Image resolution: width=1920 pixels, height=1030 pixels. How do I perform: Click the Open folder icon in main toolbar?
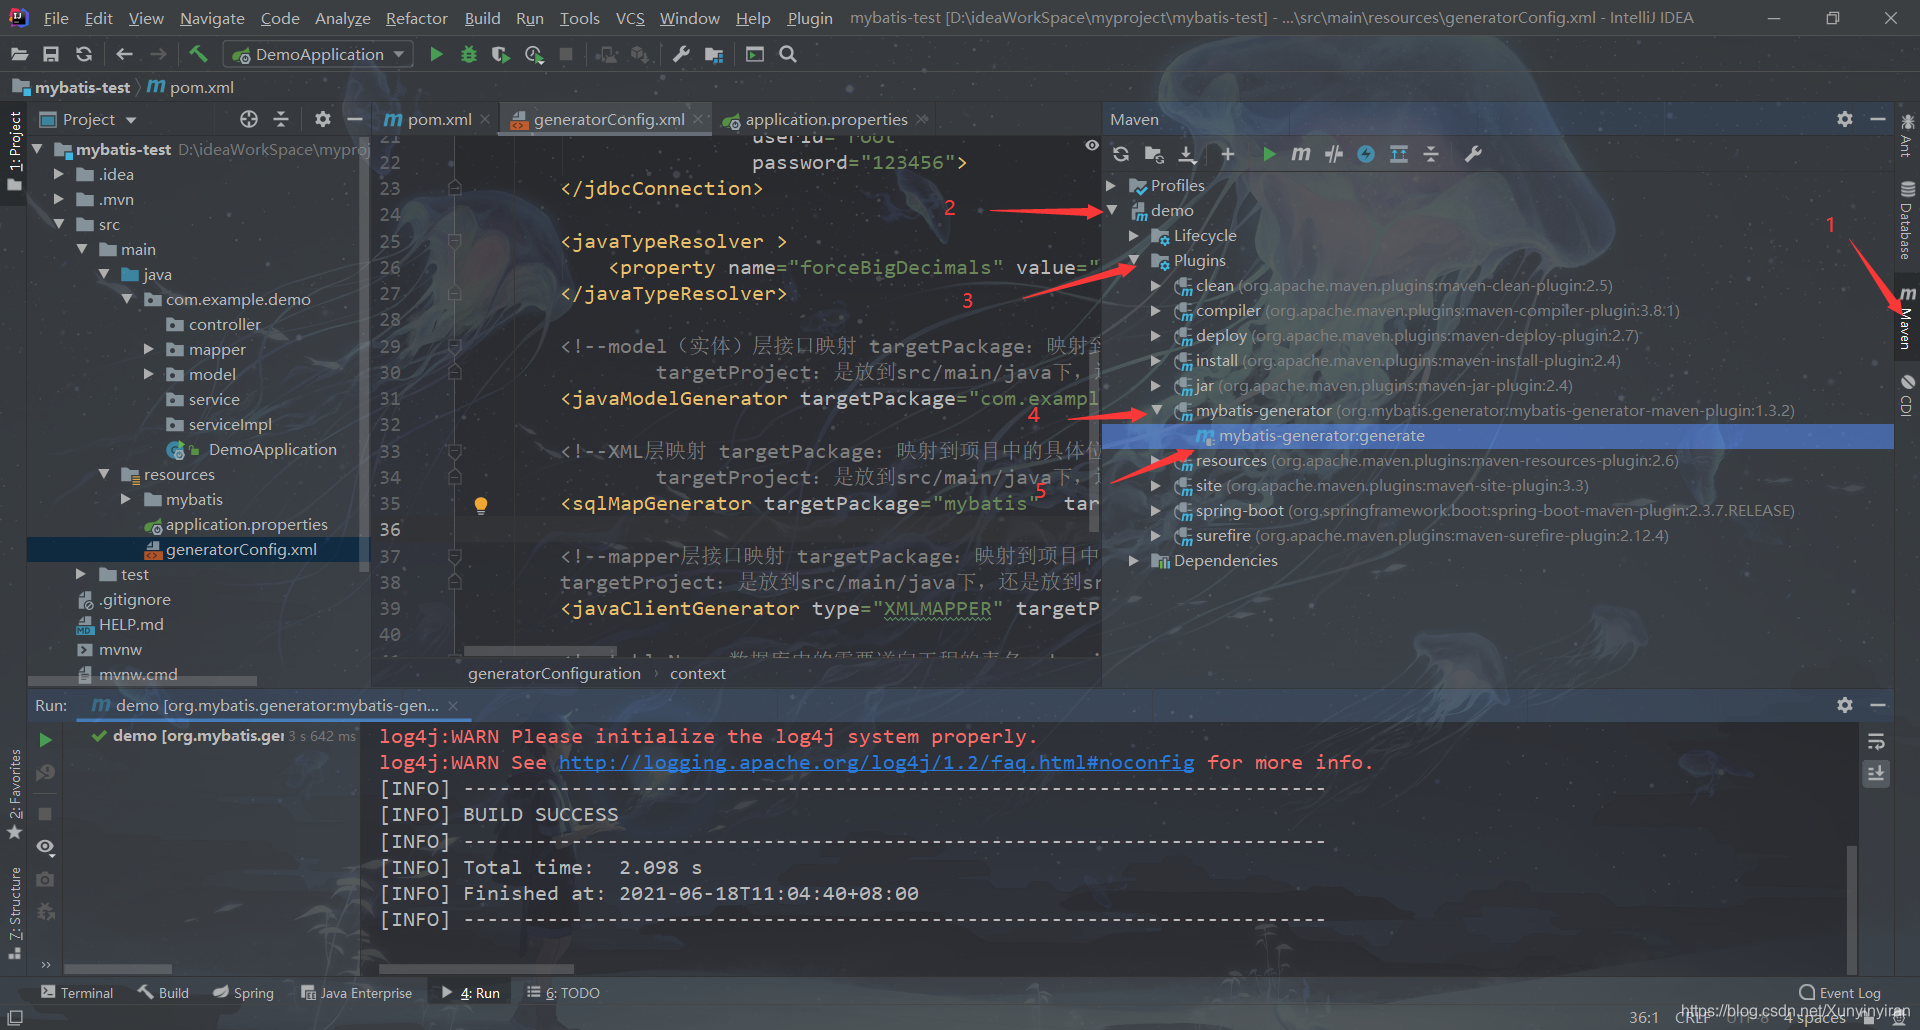point(19,54)
